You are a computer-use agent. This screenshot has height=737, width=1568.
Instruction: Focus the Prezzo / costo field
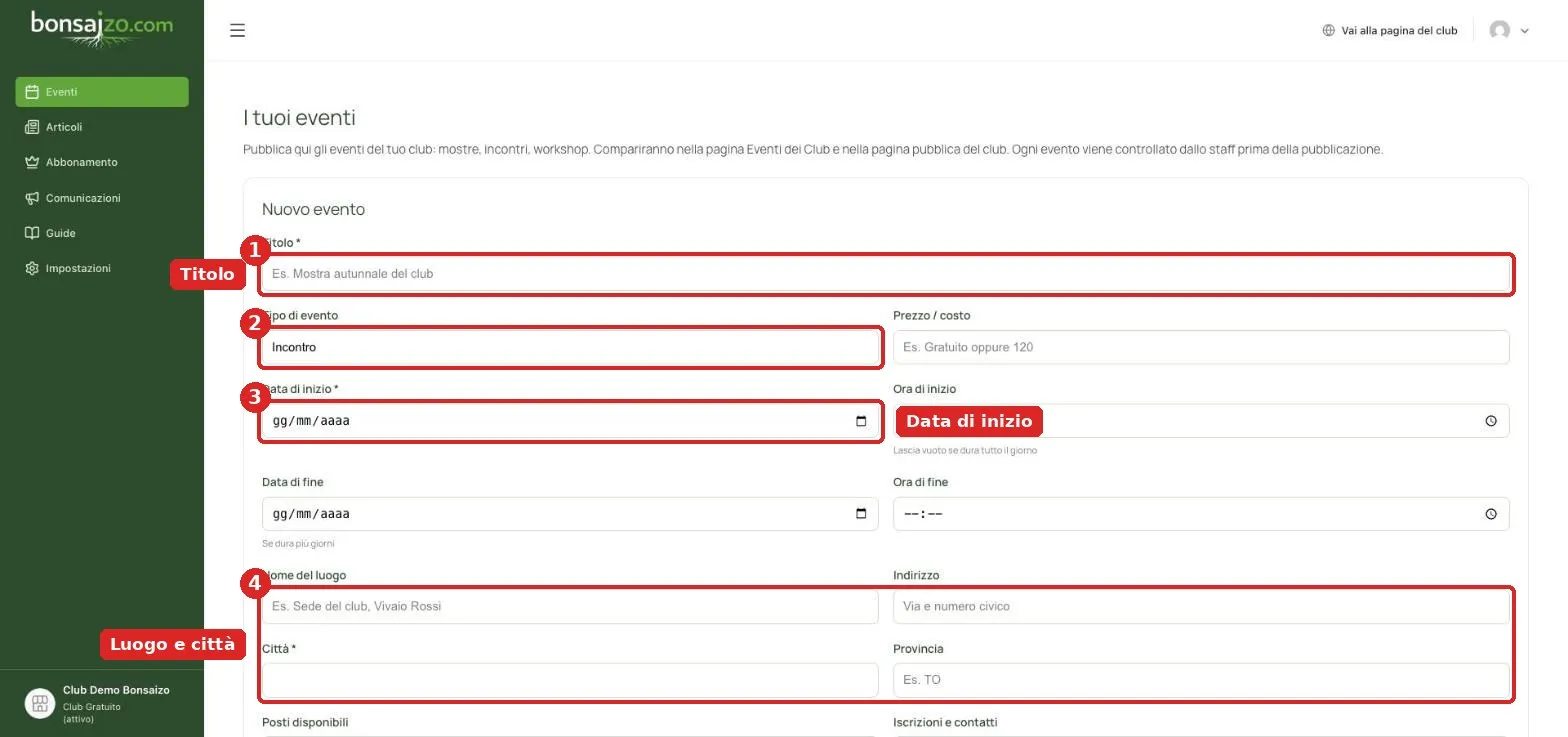click(x=1201, y=347)
